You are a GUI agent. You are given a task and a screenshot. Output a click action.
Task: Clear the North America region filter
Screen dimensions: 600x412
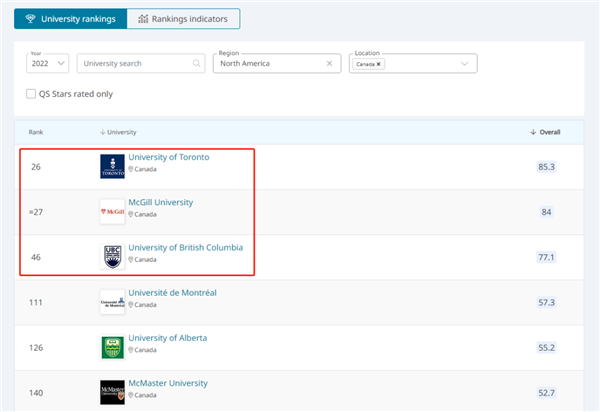[329, 64]
